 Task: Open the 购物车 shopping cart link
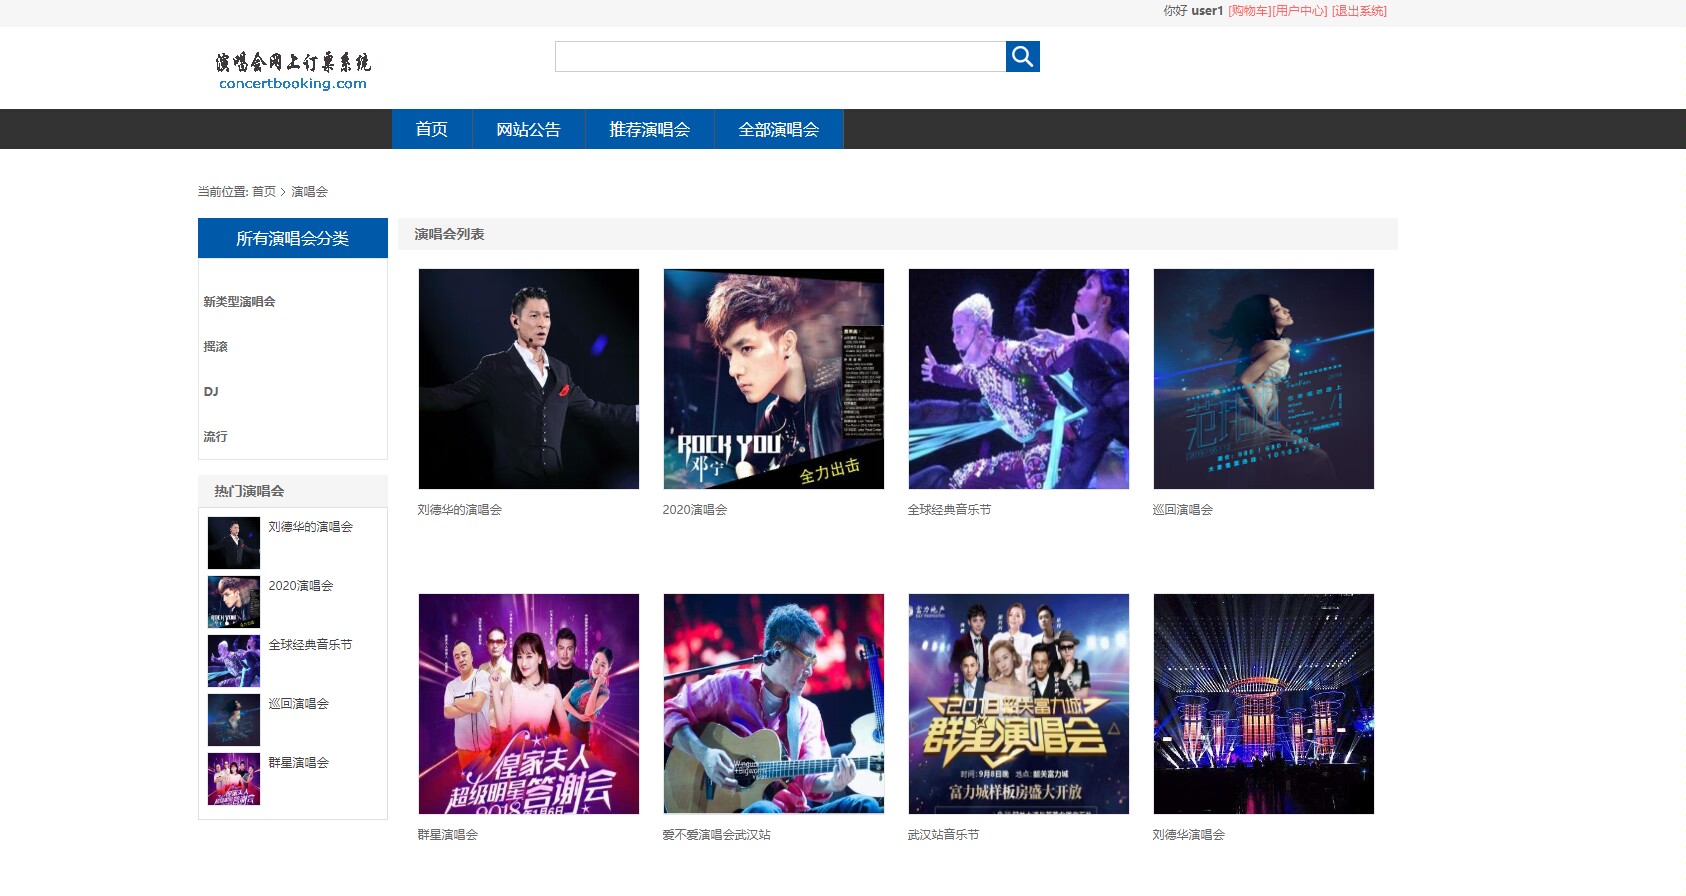[x=1249, y=11]
